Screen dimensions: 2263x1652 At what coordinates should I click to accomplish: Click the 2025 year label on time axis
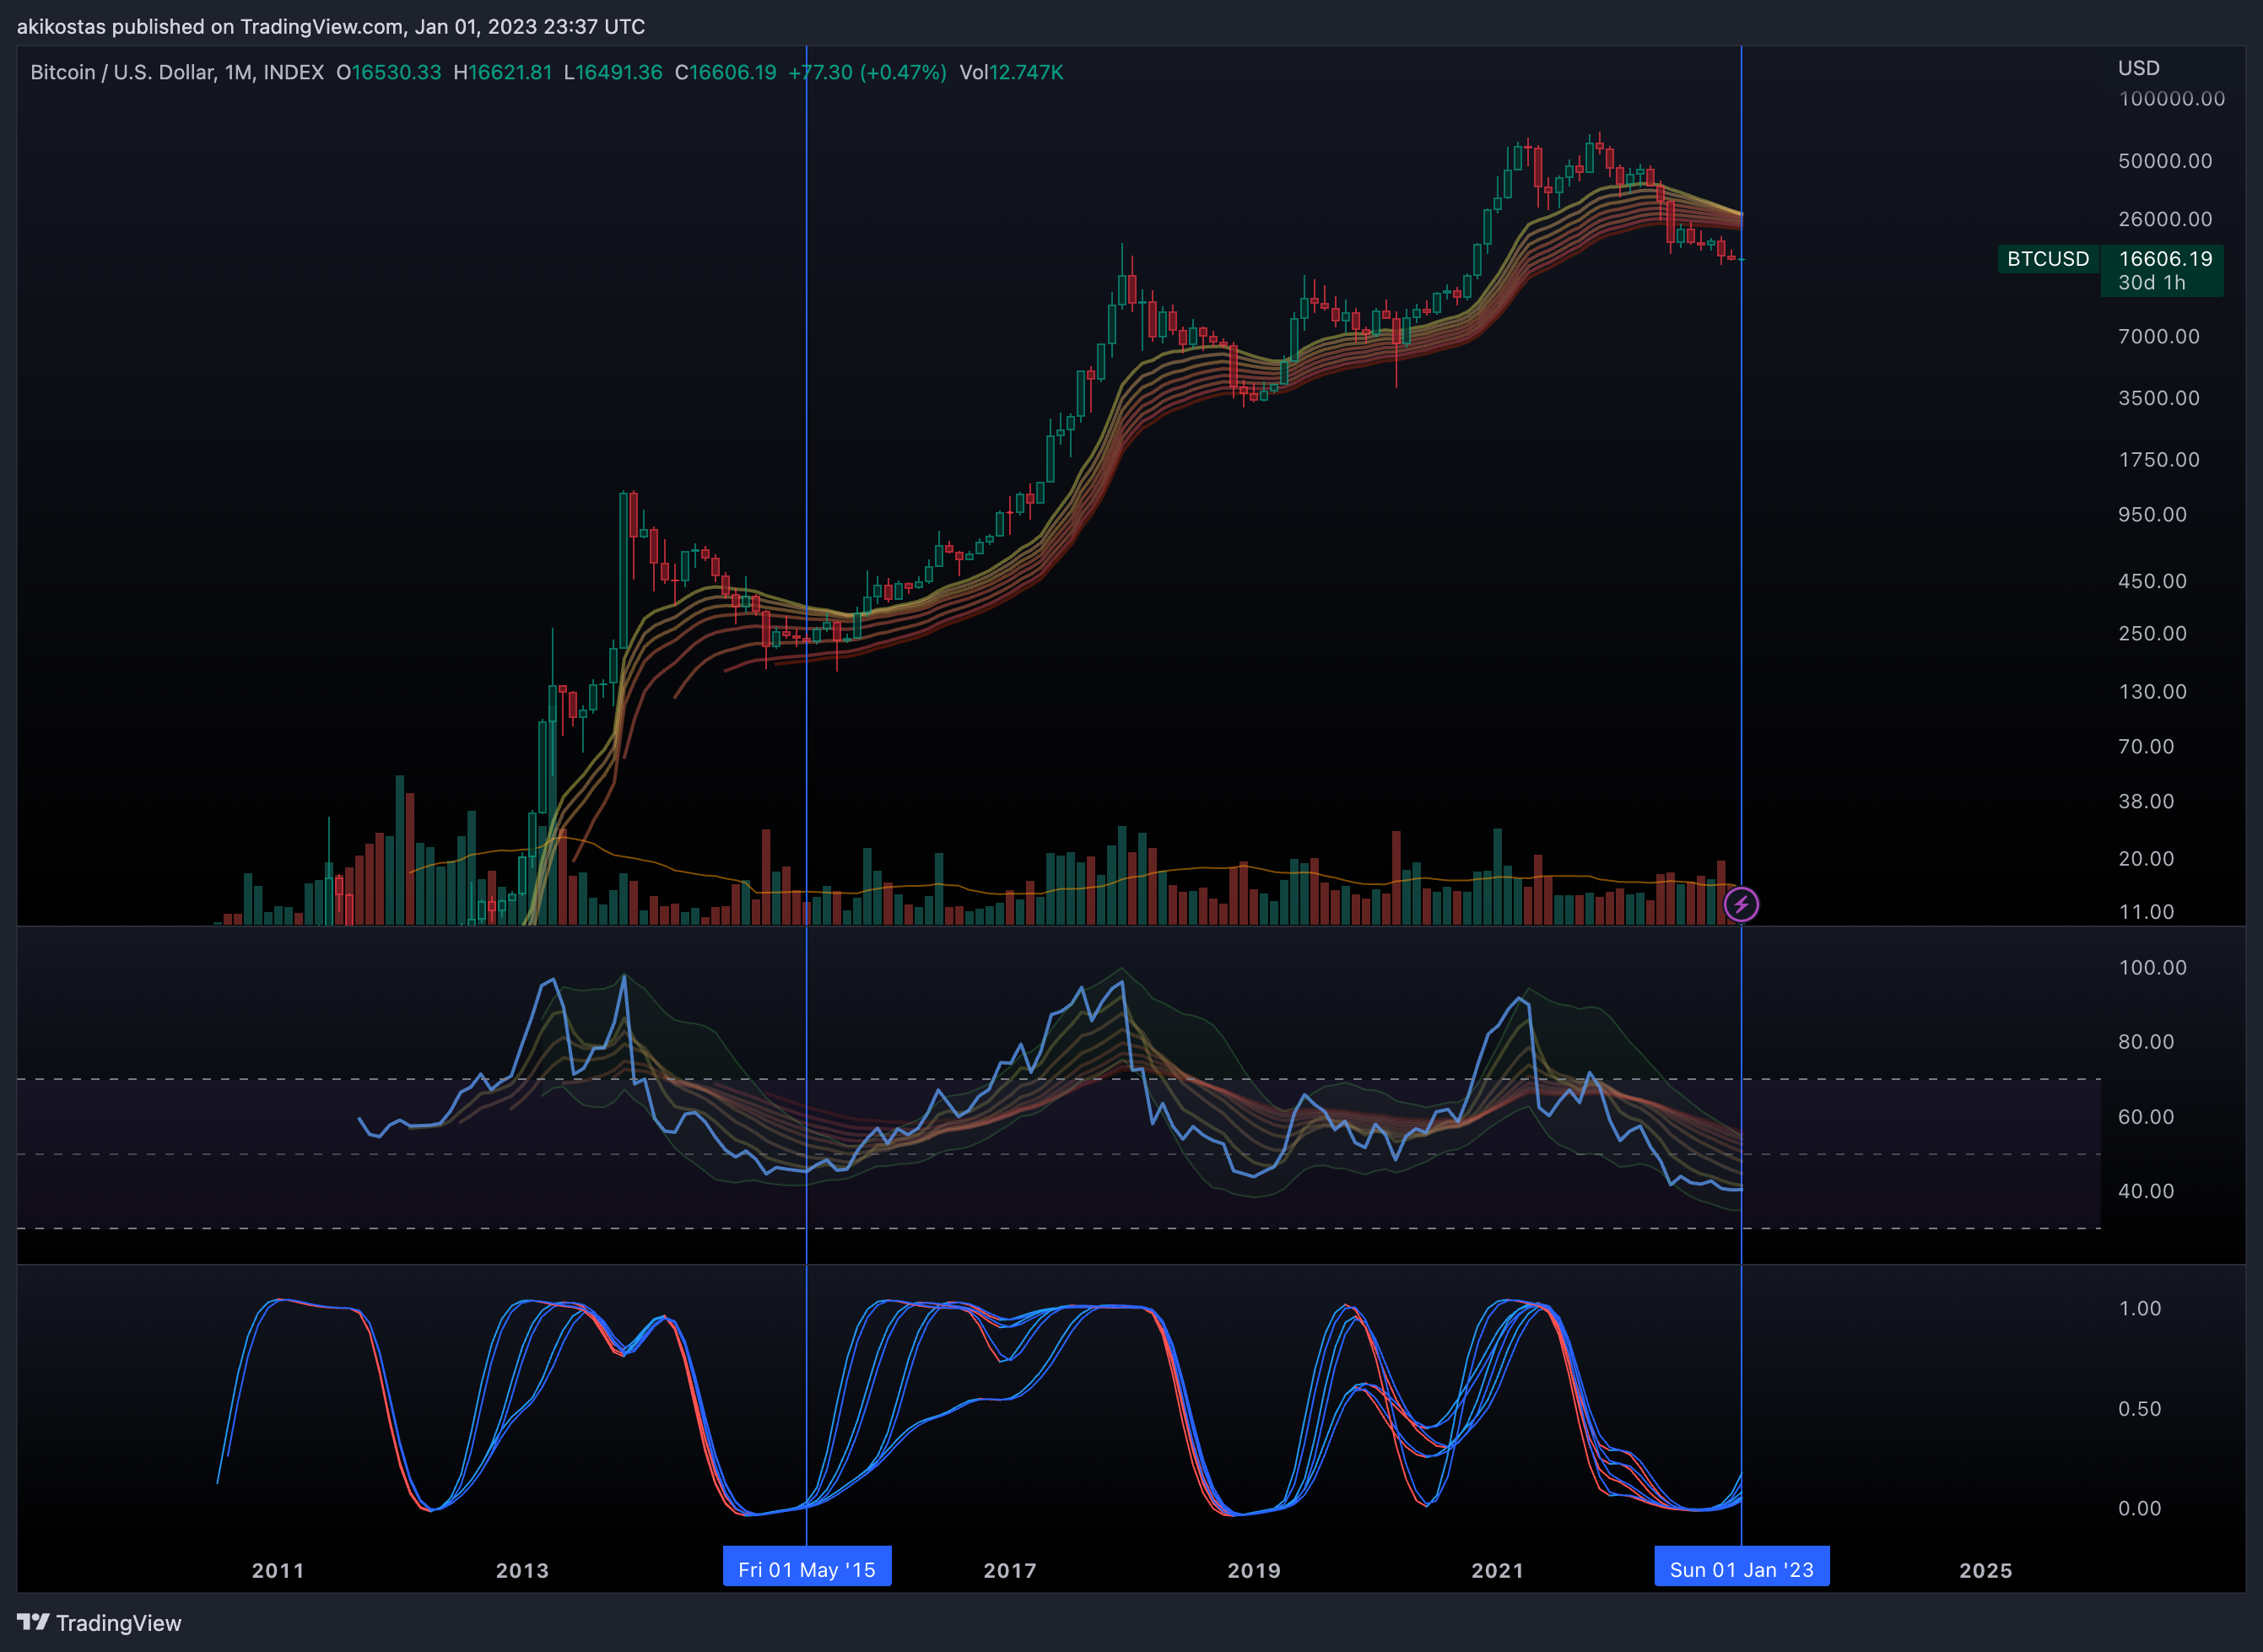coord(1986,1570)
